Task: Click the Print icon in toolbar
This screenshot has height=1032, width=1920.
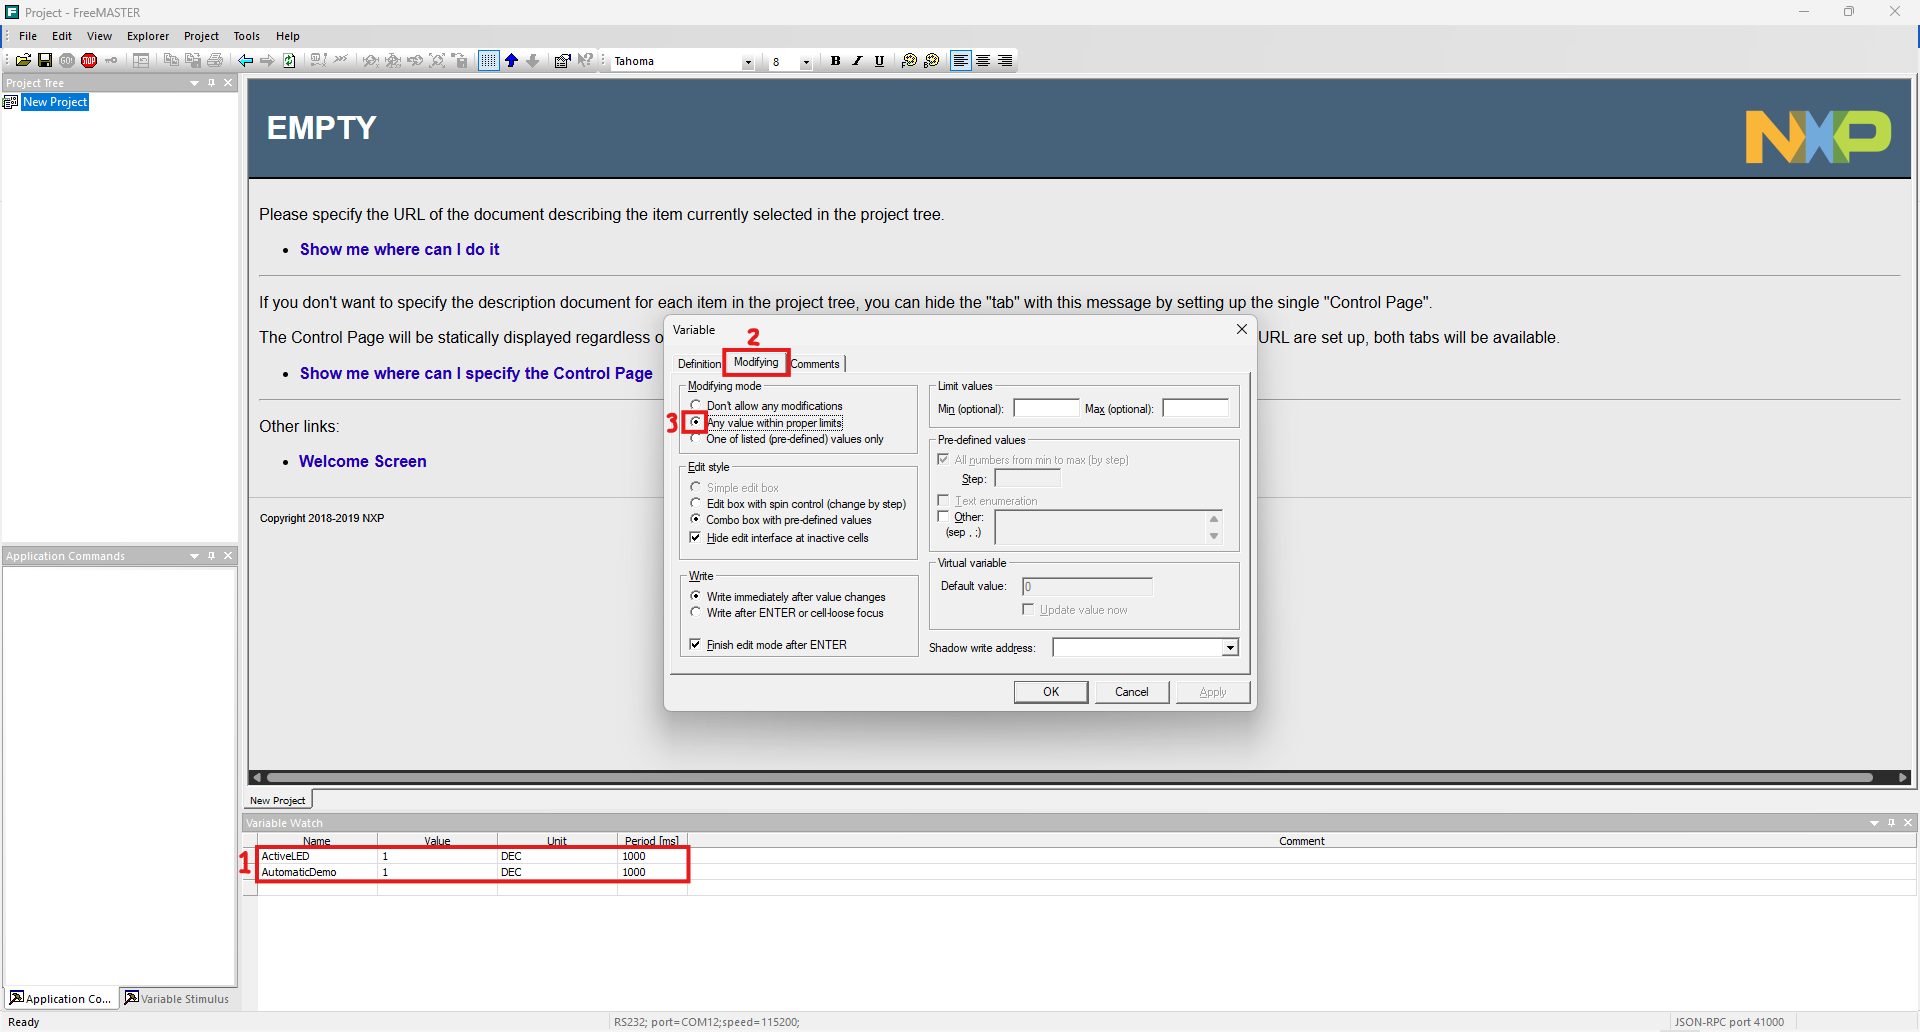Action: pos(215,61)
